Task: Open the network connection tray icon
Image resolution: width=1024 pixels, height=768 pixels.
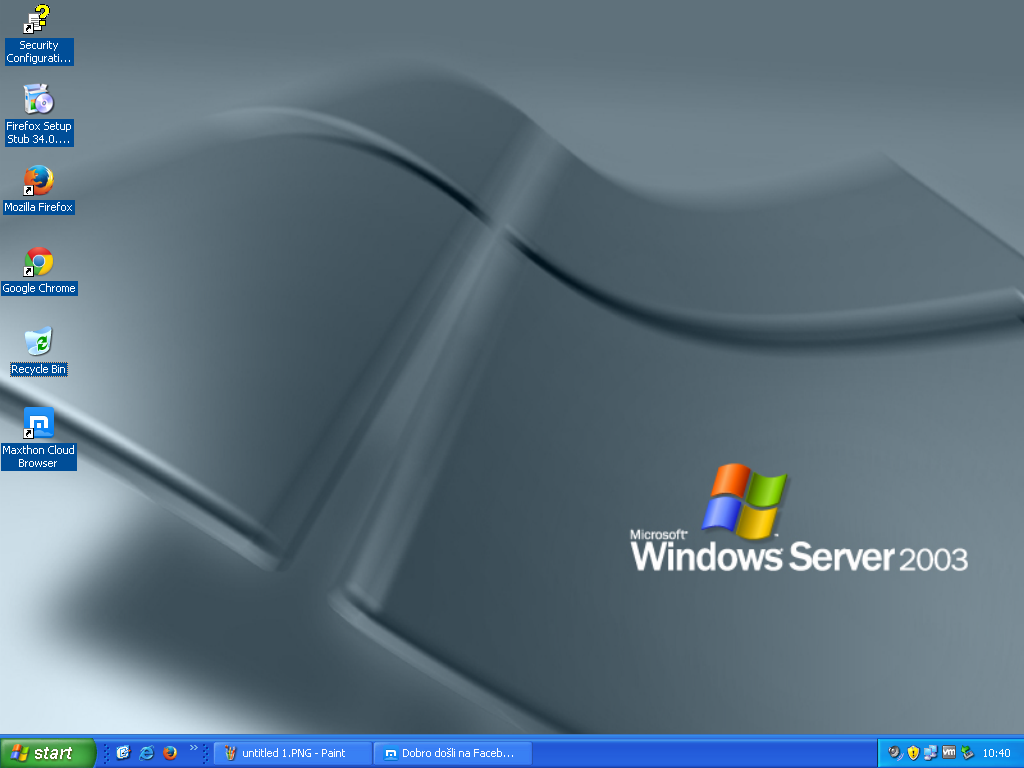Action: tap(931, 753)
